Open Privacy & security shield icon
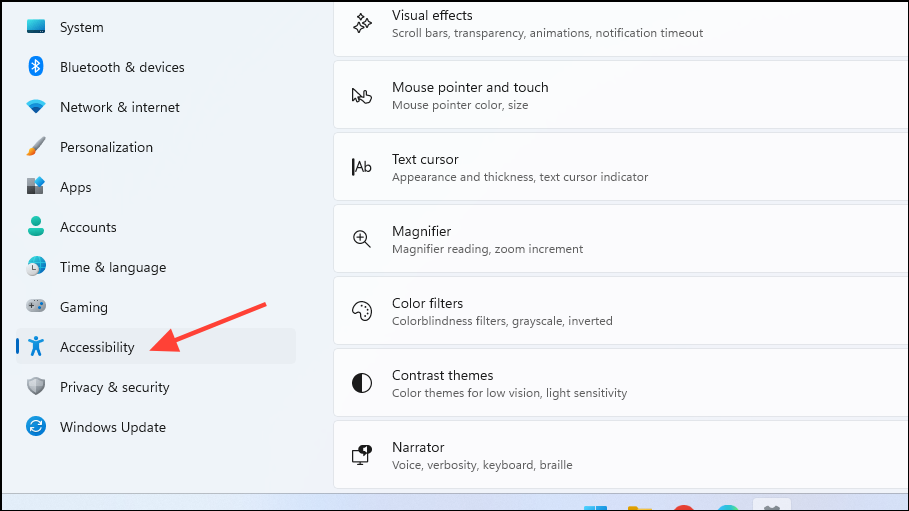909x511 pixels. pos(36,386)
